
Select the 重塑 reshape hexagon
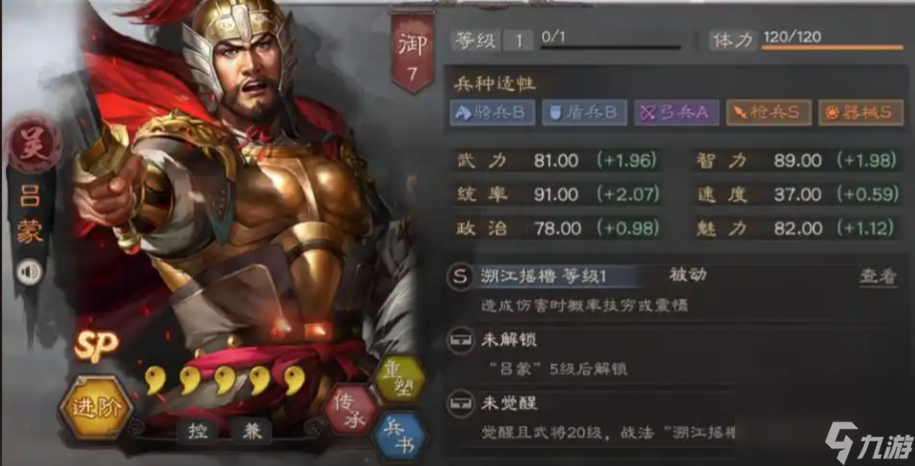pyautogui.click(x=400, y=377)
